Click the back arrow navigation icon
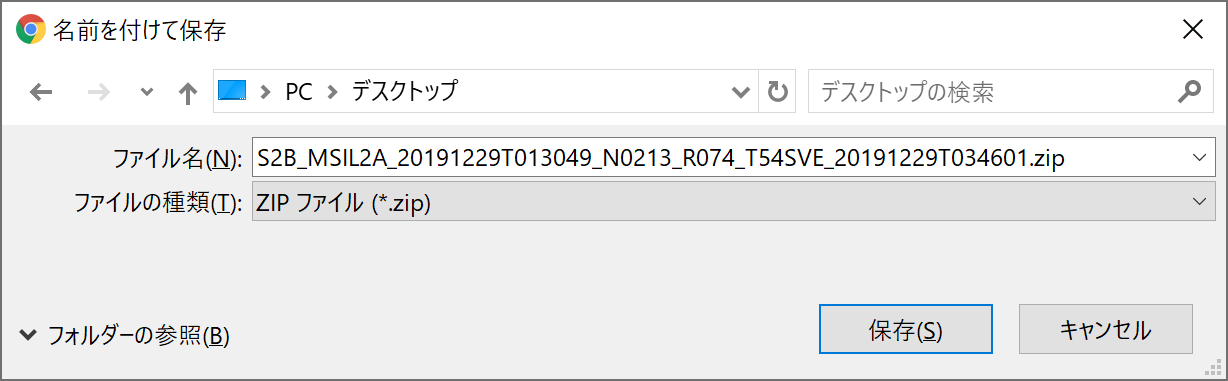 tap(41, 92)
